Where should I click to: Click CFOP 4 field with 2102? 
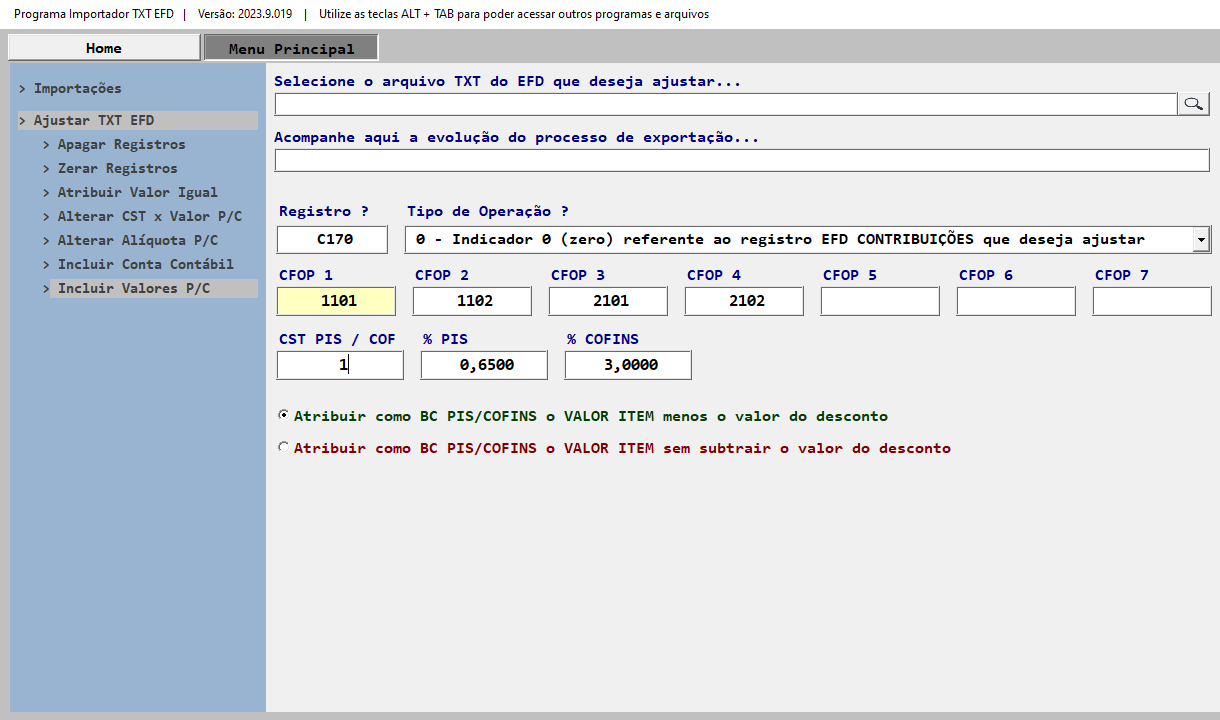point(744,301)
